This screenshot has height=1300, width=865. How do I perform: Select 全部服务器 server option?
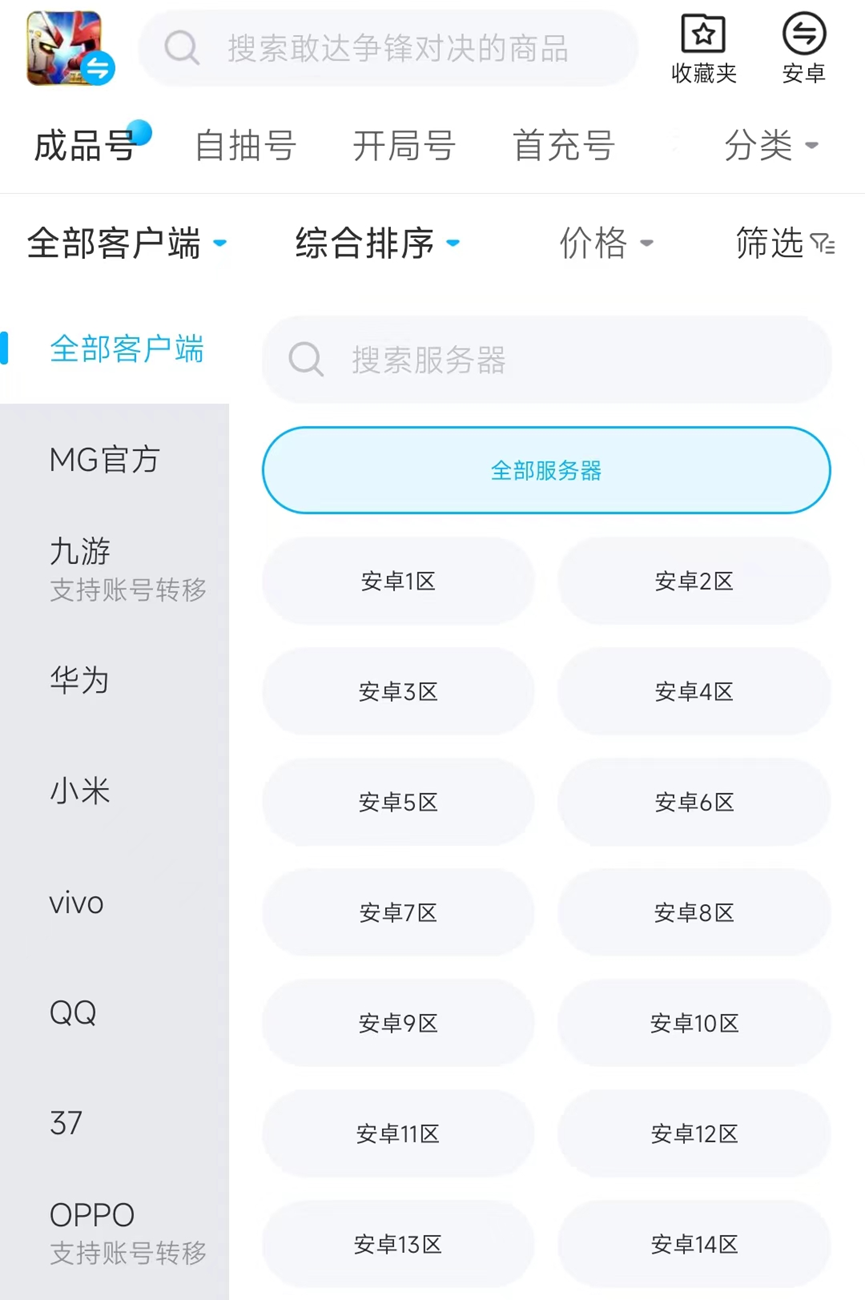tap(546, 470)
